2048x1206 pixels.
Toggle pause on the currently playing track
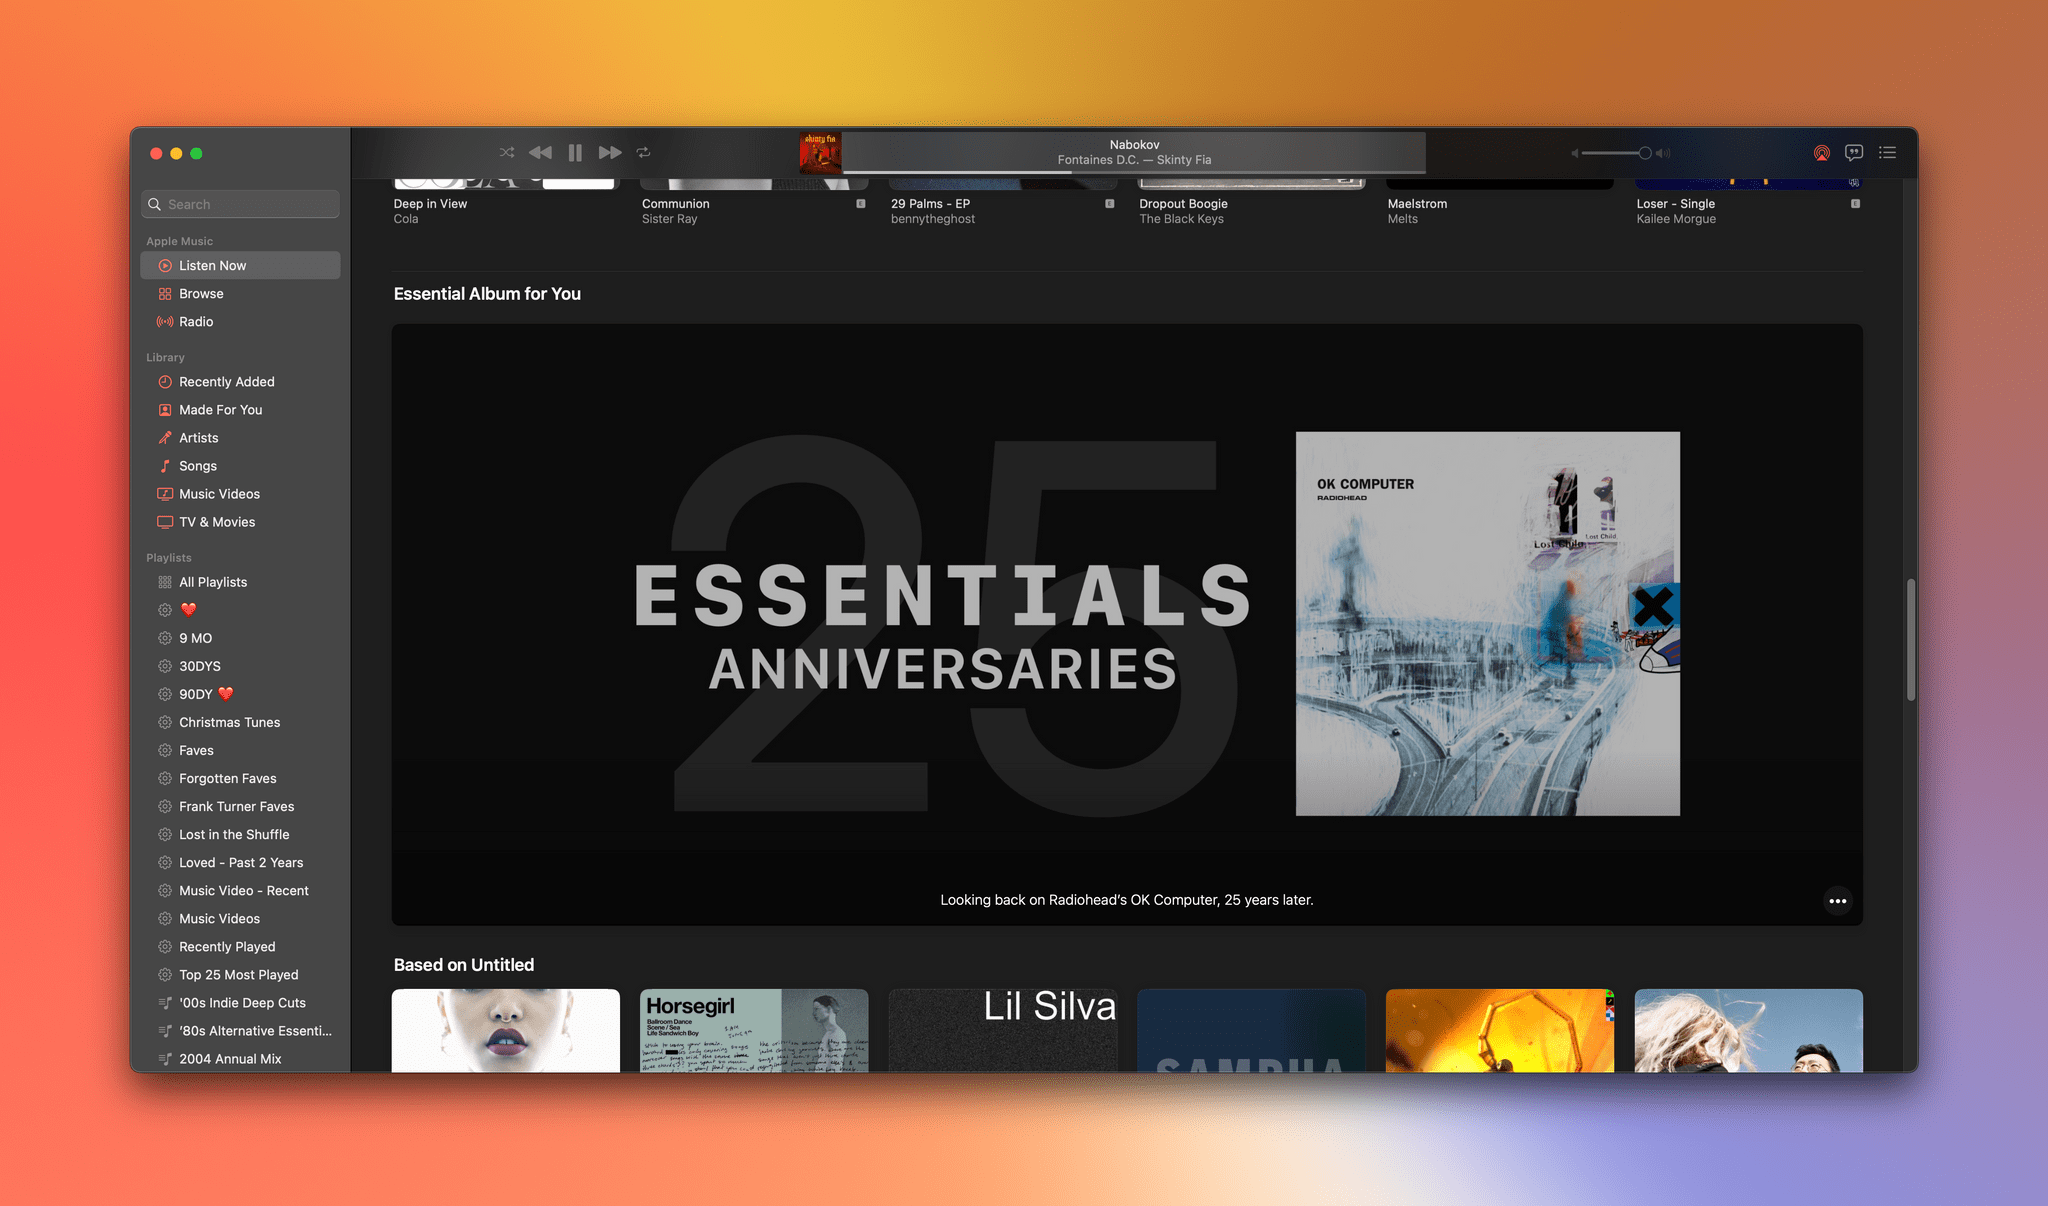[x=574, y=152]
